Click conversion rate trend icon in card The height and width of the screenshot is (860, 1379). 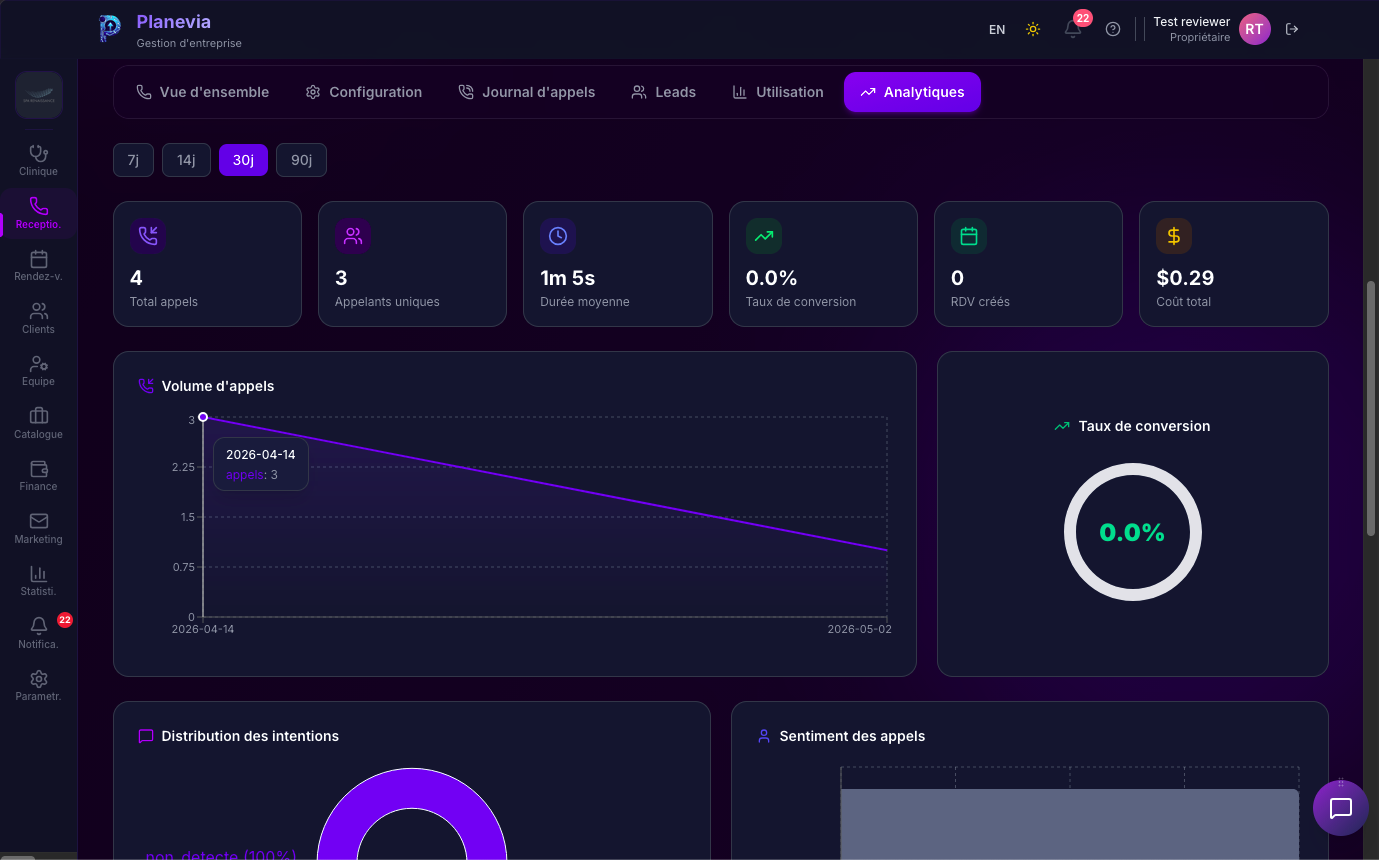click(764, 236)
